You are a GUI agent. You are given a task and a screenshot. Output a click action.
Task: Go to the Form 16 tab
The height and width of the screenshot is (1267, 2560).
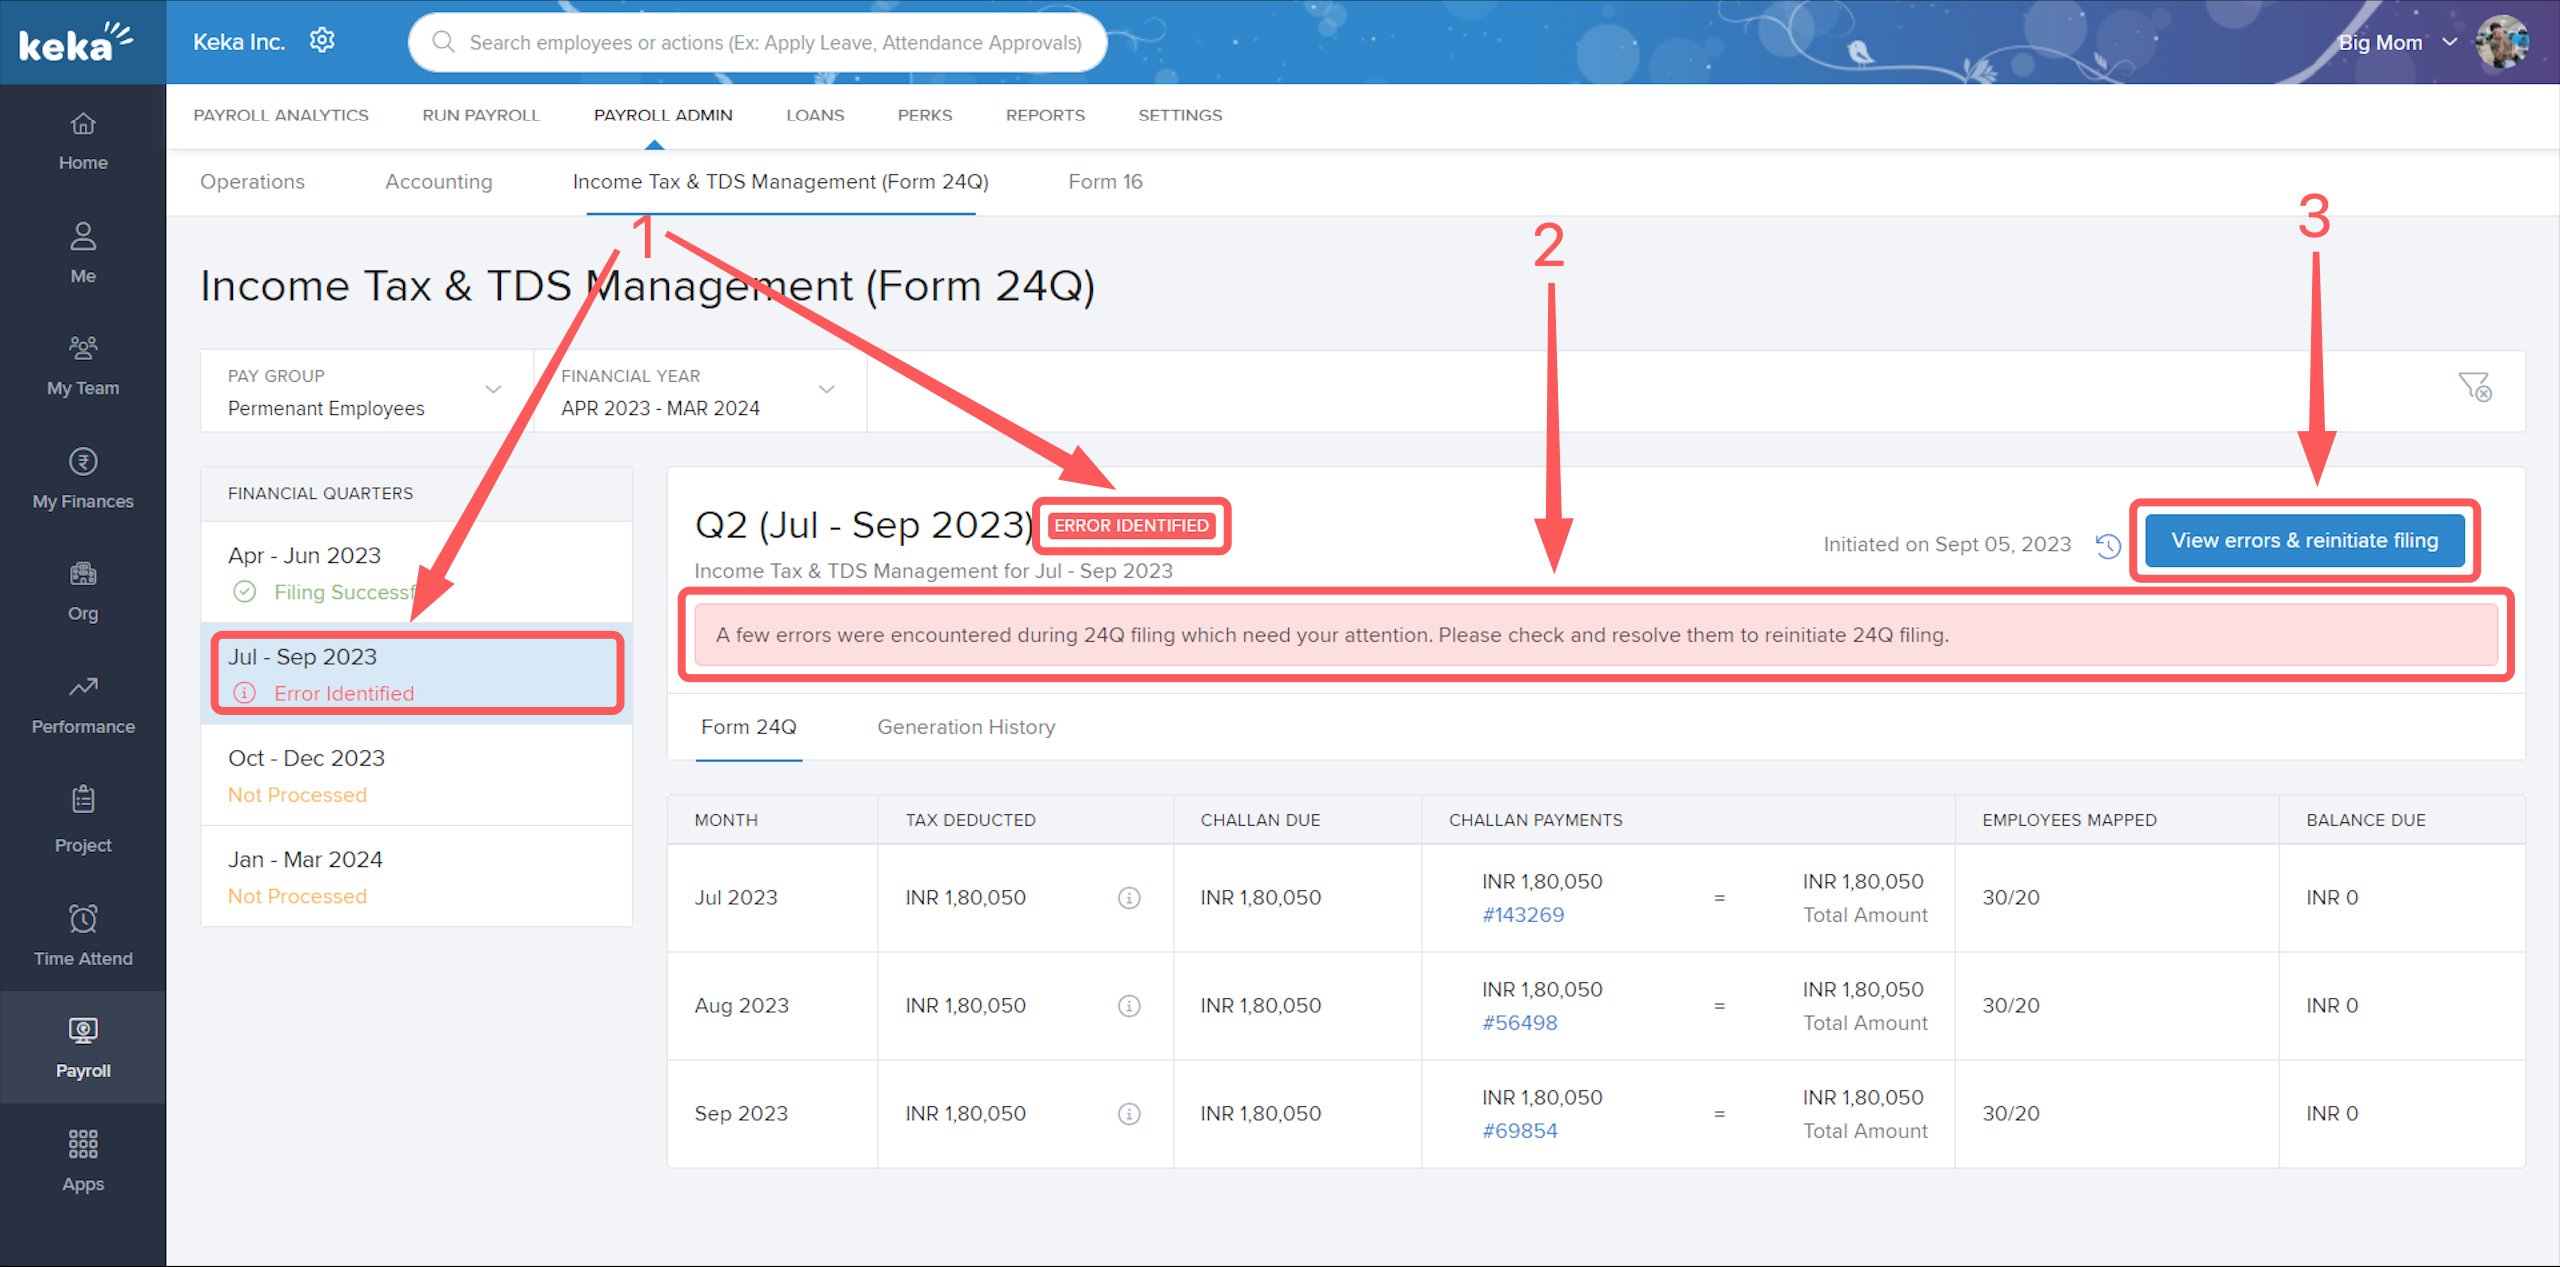click(x=1105, y=182)
